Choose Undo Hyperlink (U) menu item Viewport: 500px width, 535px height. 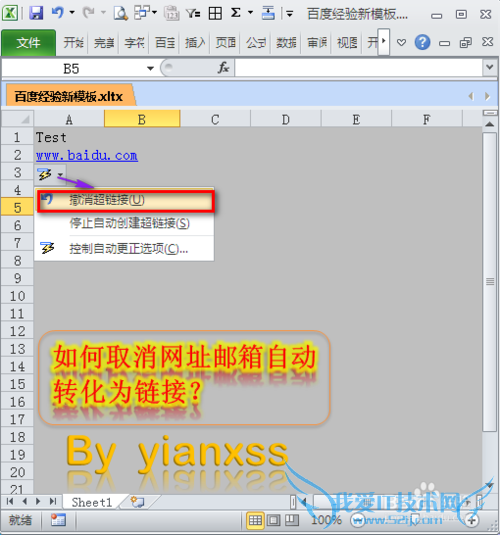click(126, 200)
